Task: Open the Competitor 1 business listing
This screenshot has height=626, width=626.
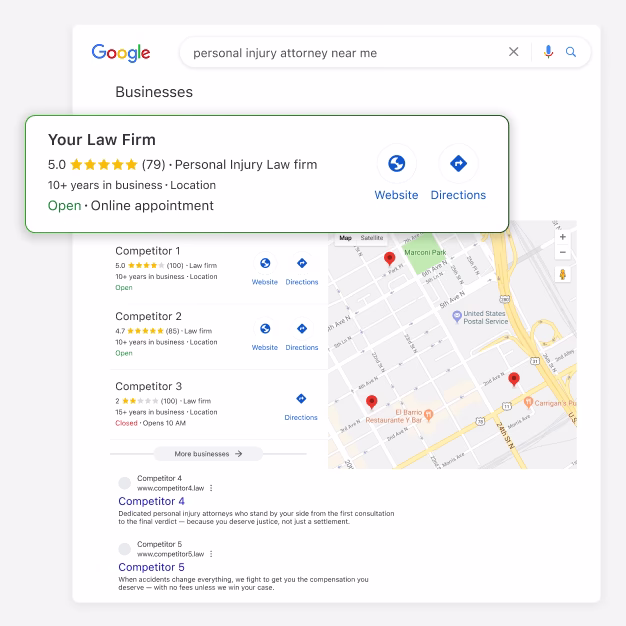Action: click(147, 251)
